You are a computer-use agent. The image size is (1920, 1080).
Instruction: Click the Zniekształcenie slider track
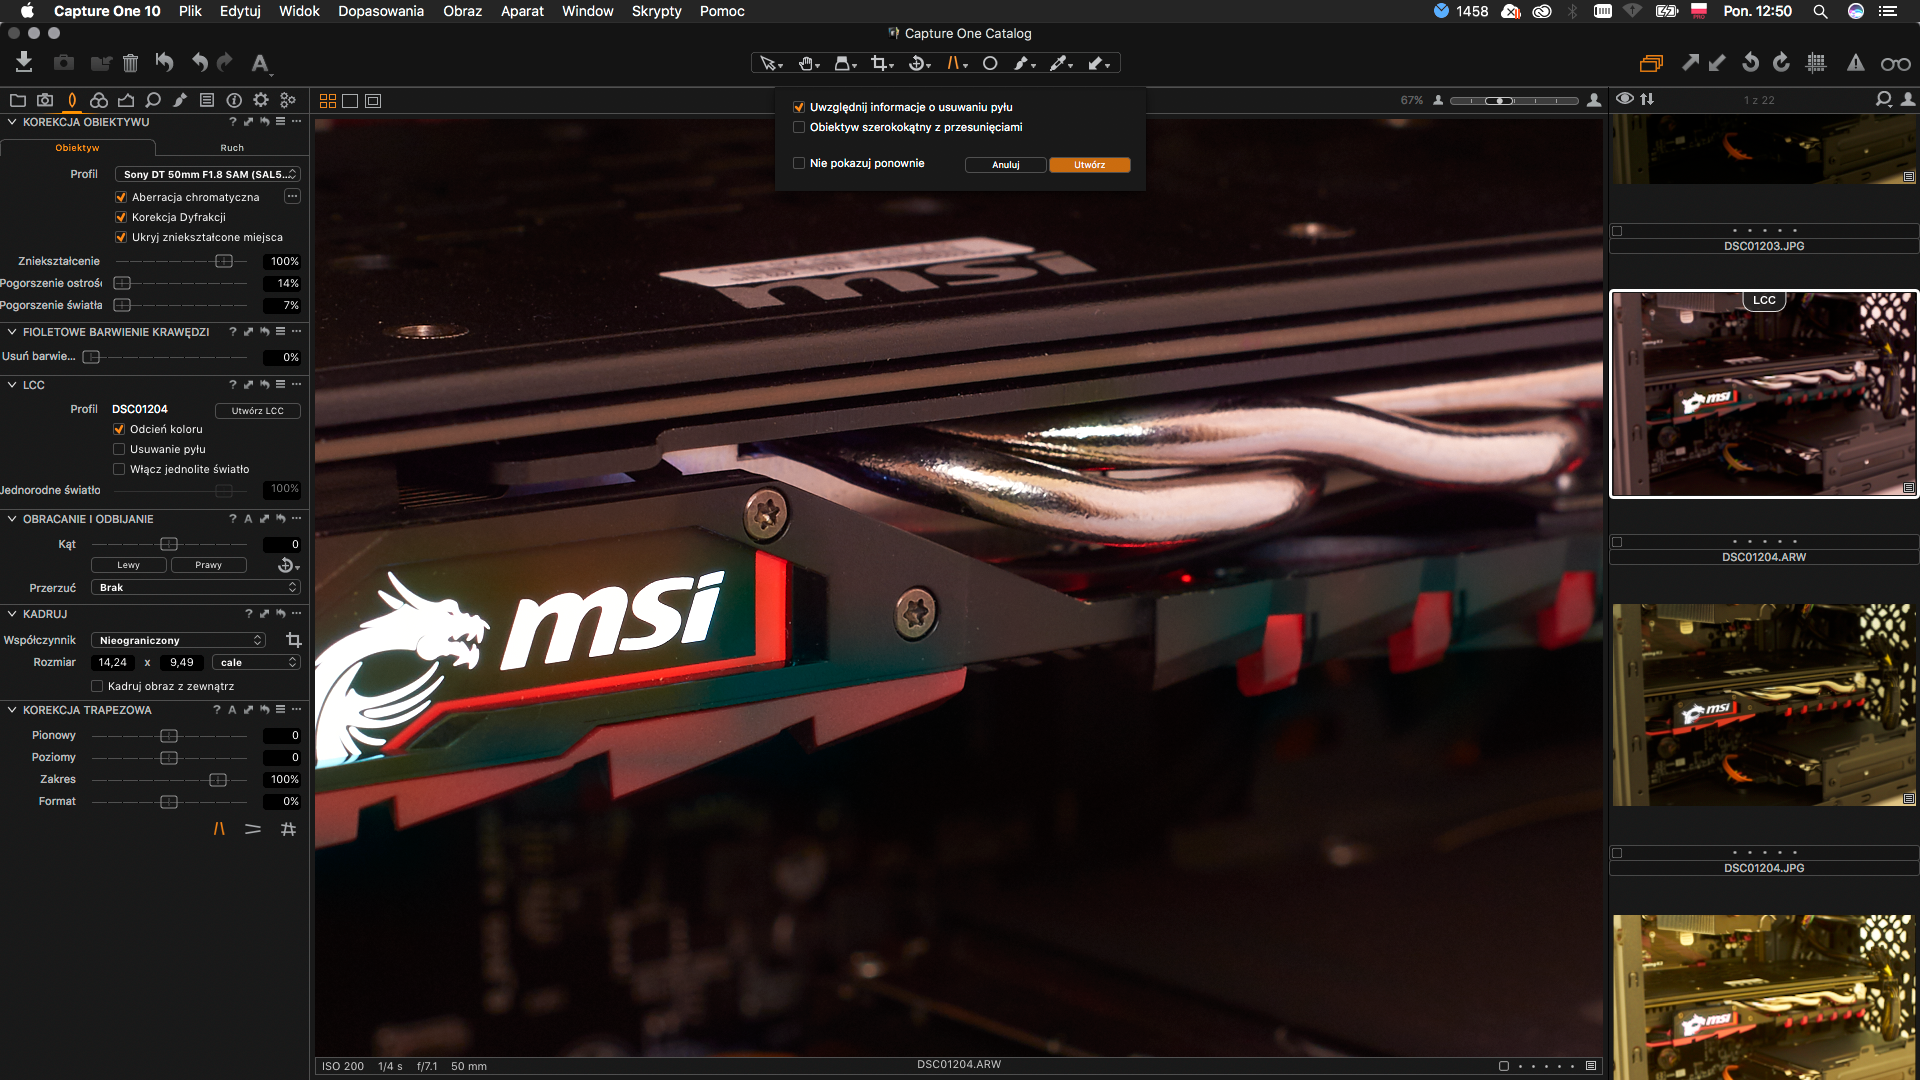point(170,261)
